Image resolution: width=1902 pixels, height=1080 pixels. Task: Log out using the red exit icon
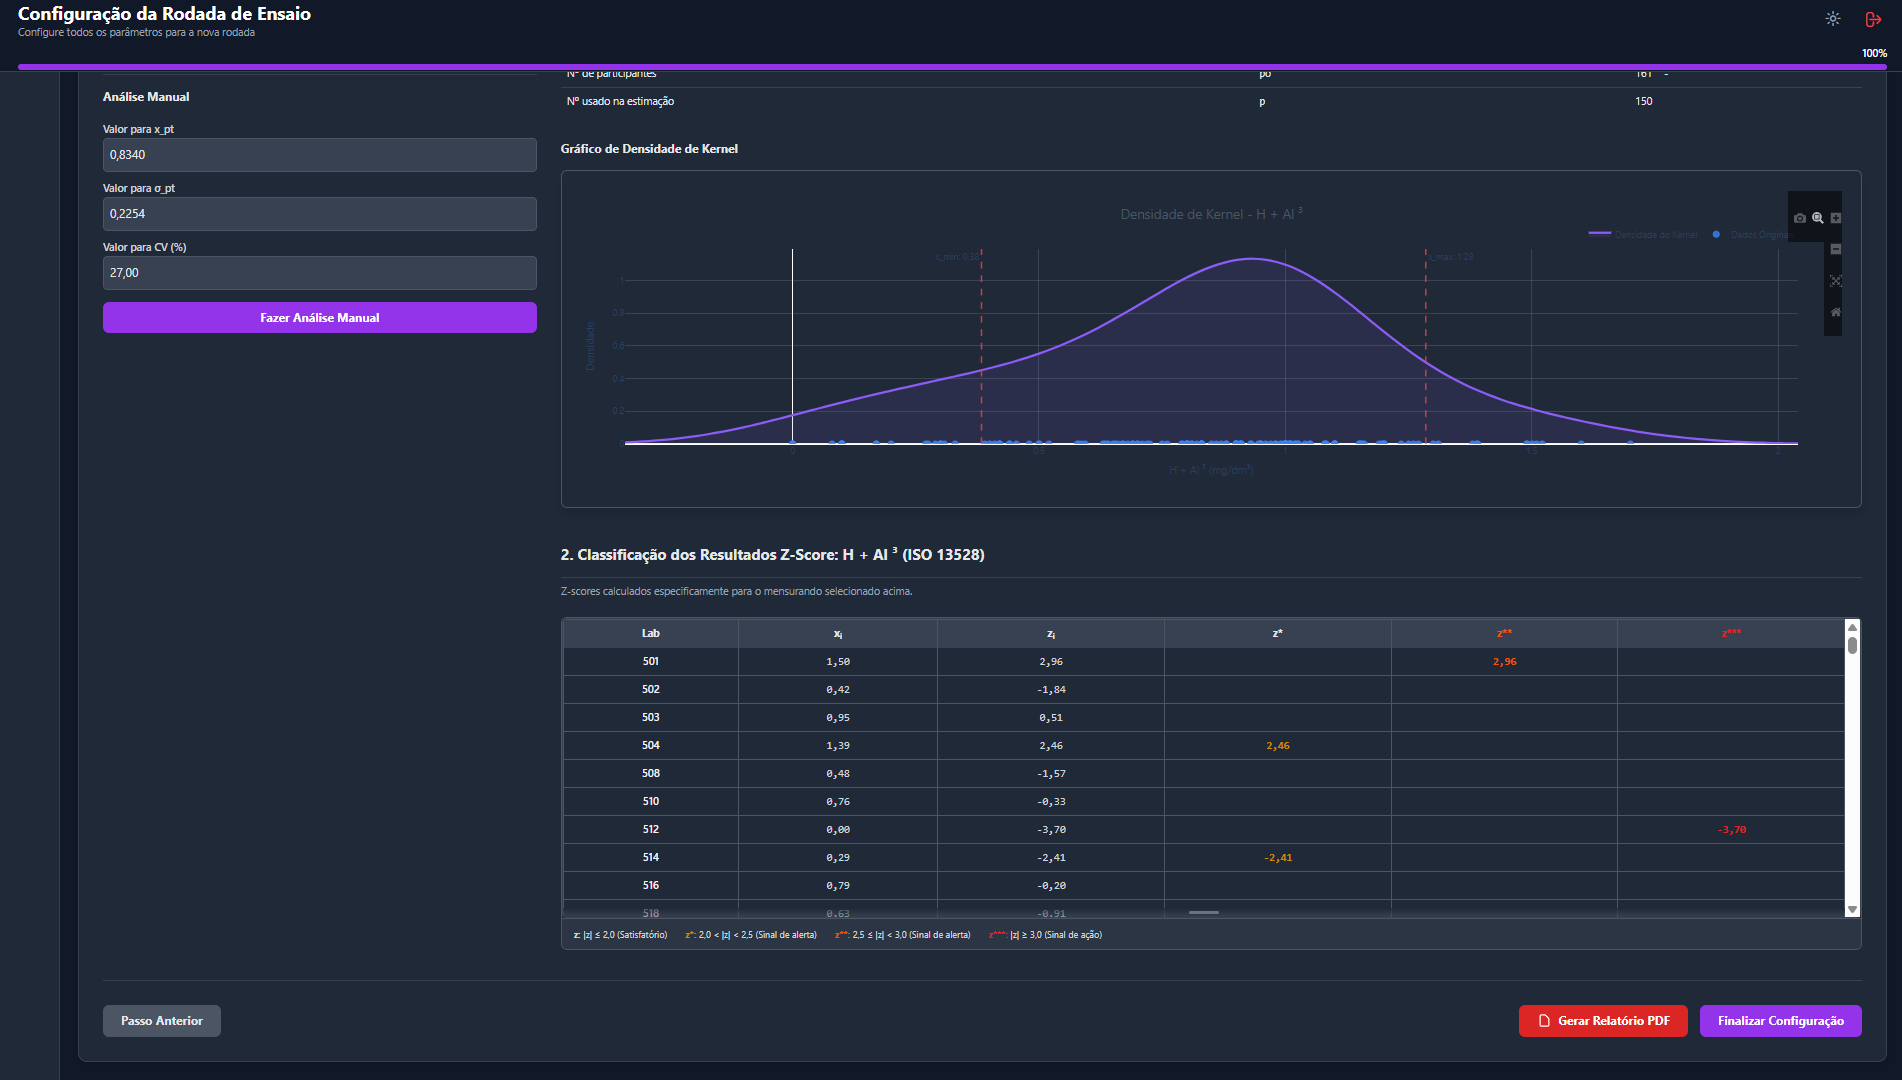click(1874, 19)
